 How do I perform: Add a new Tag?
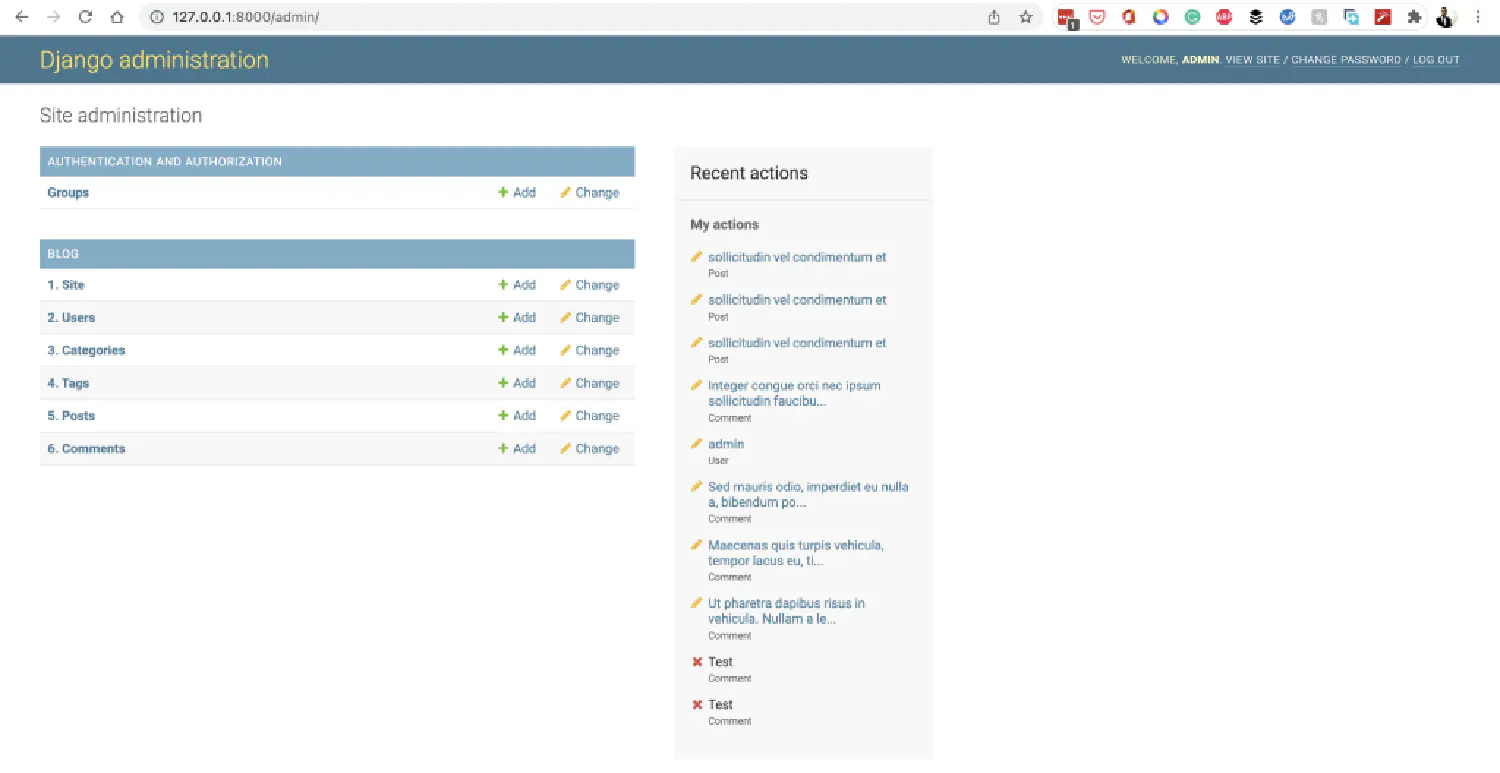click(x=517, y=383)
